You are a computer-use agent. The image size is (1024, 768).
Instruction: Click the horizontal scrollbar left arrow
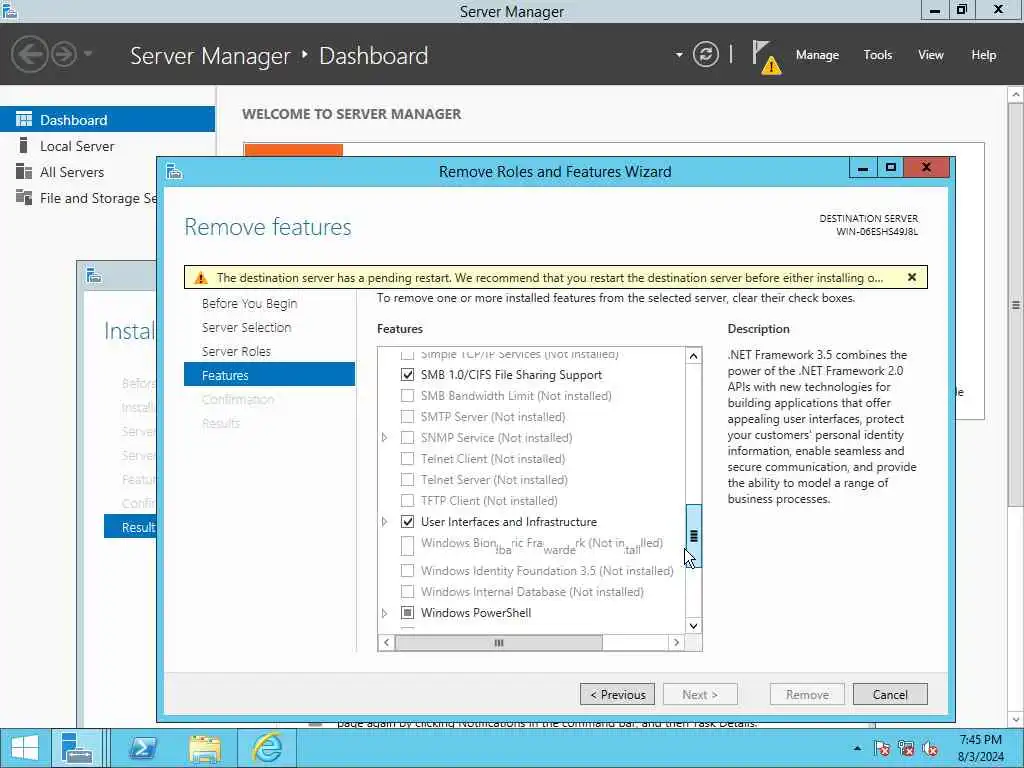[387, 643]
